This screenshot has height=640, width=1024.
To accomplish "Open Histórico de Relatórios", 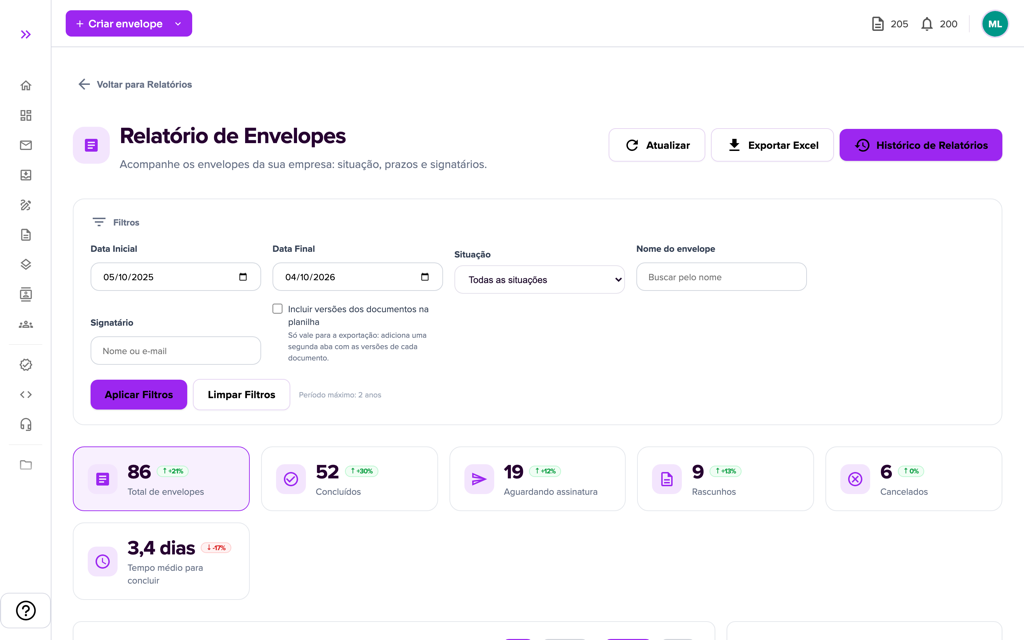I will tap(921, 145).
